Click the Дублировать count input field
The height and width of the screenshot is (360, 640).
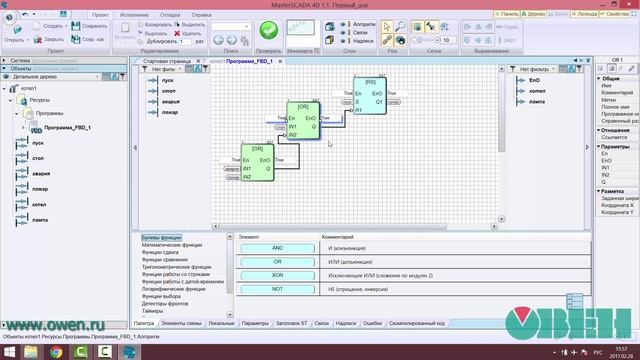tap(185, 42)
